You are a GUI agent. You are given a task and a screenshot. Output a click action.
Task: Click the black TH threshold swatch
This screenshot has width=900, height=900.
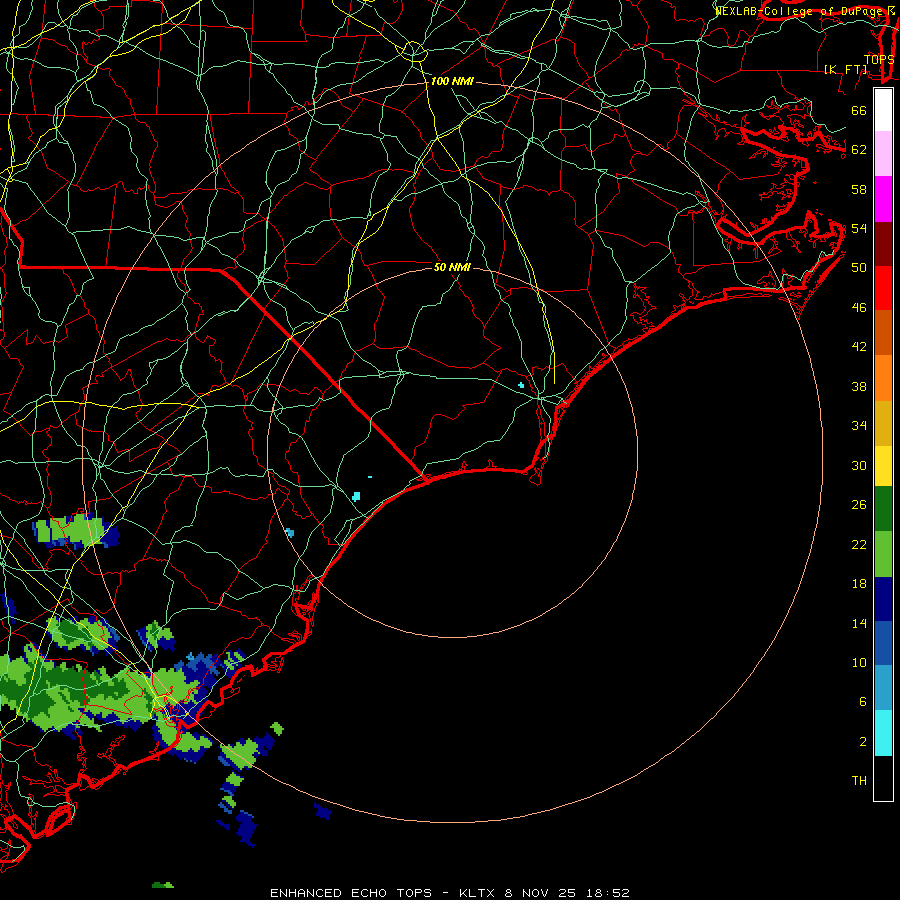[883, 777]
